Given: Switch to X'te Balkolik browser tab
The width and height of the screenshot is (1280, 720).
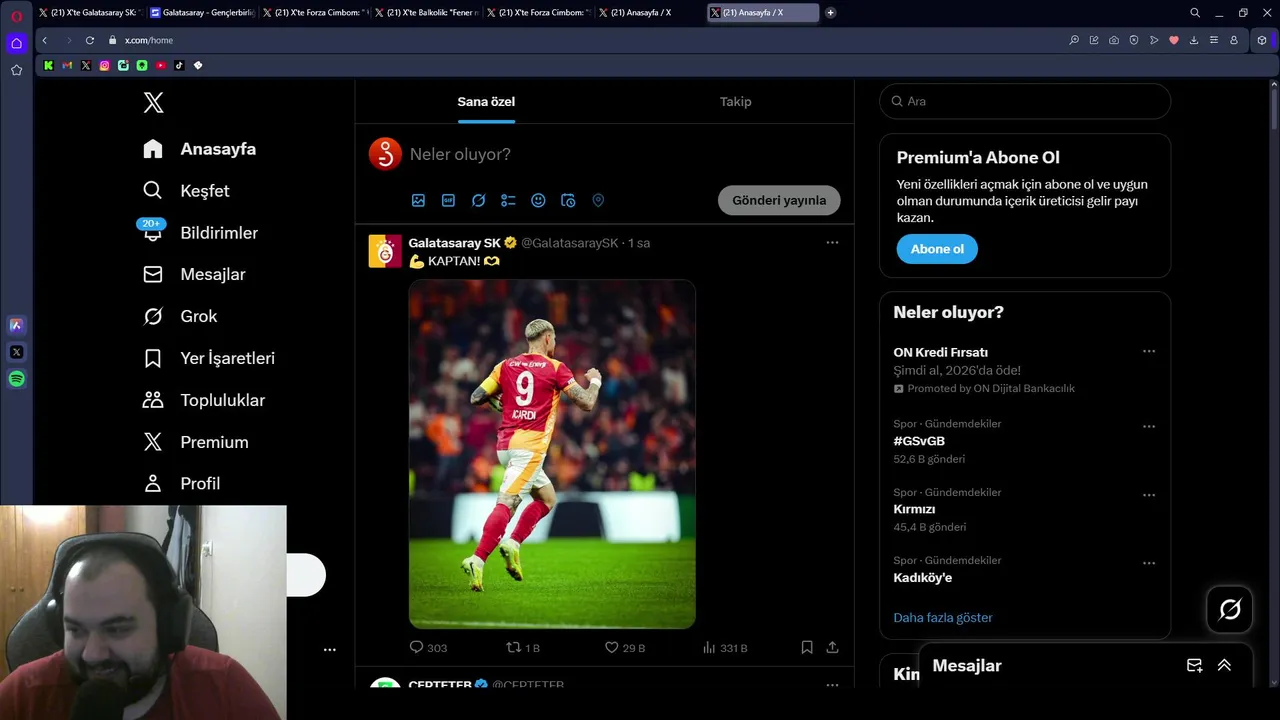Looking at the screenshot, I should [x=427, y=13].
